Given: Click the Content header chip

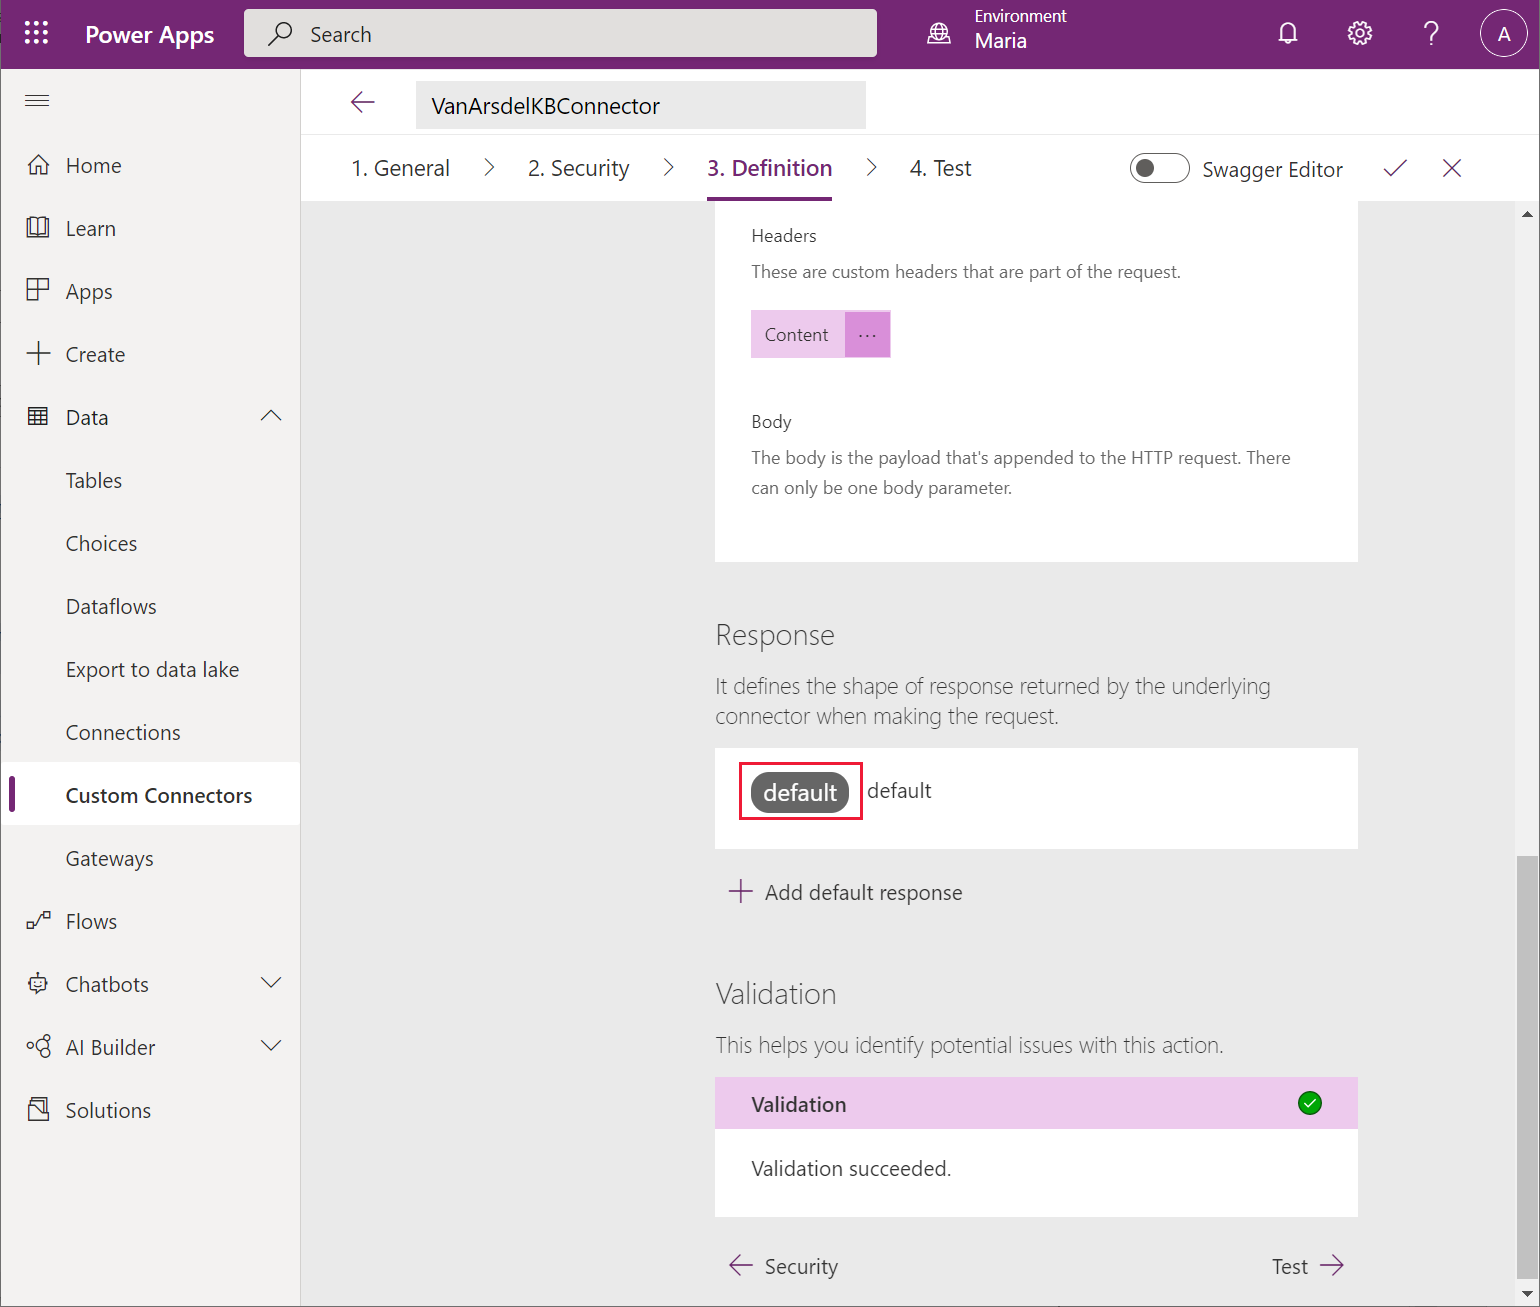Looking at the screenshot, I should [797, 334].
